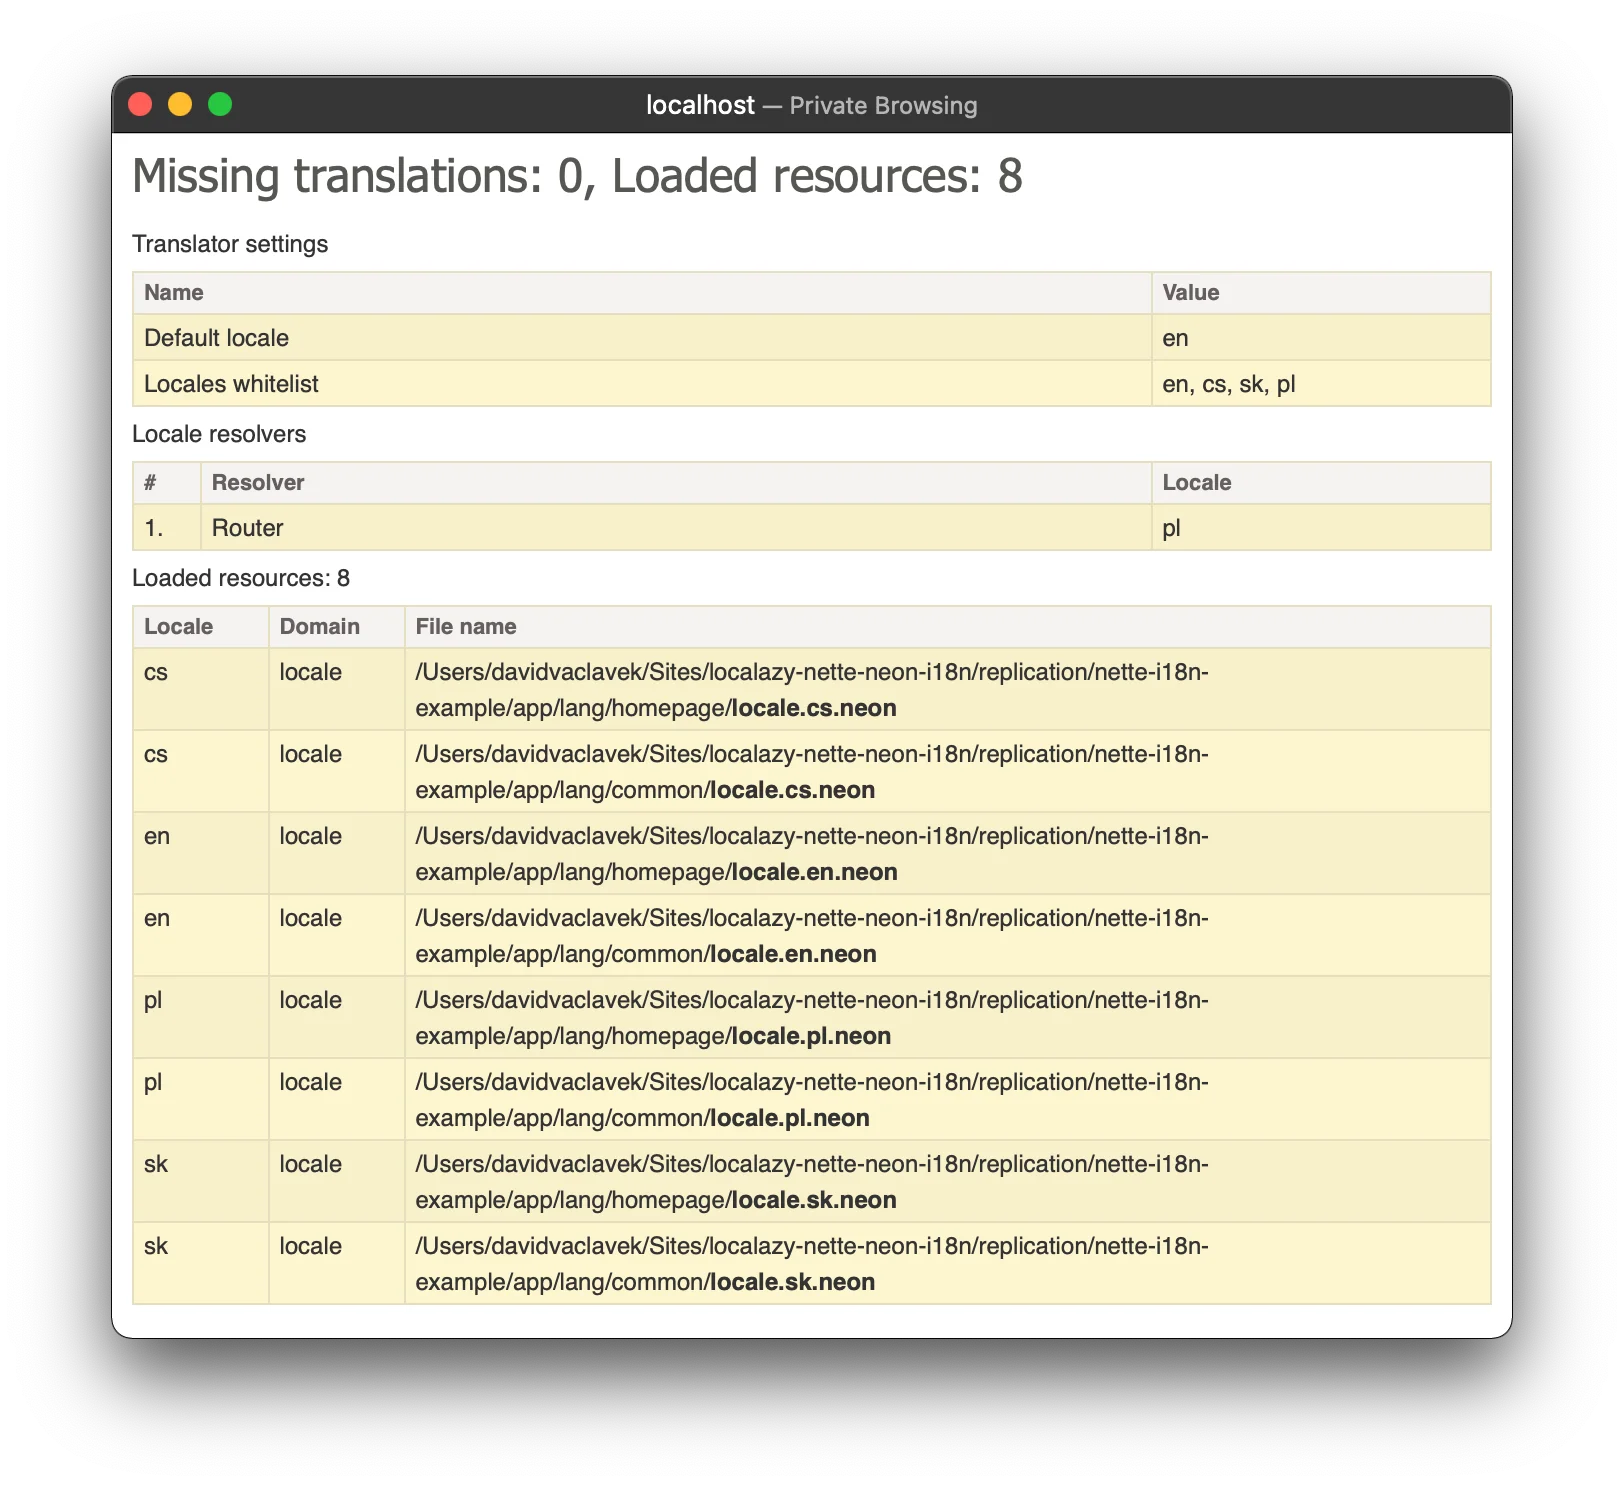Click the red close window button
Screen dimensions: 1624x1486
141,105
